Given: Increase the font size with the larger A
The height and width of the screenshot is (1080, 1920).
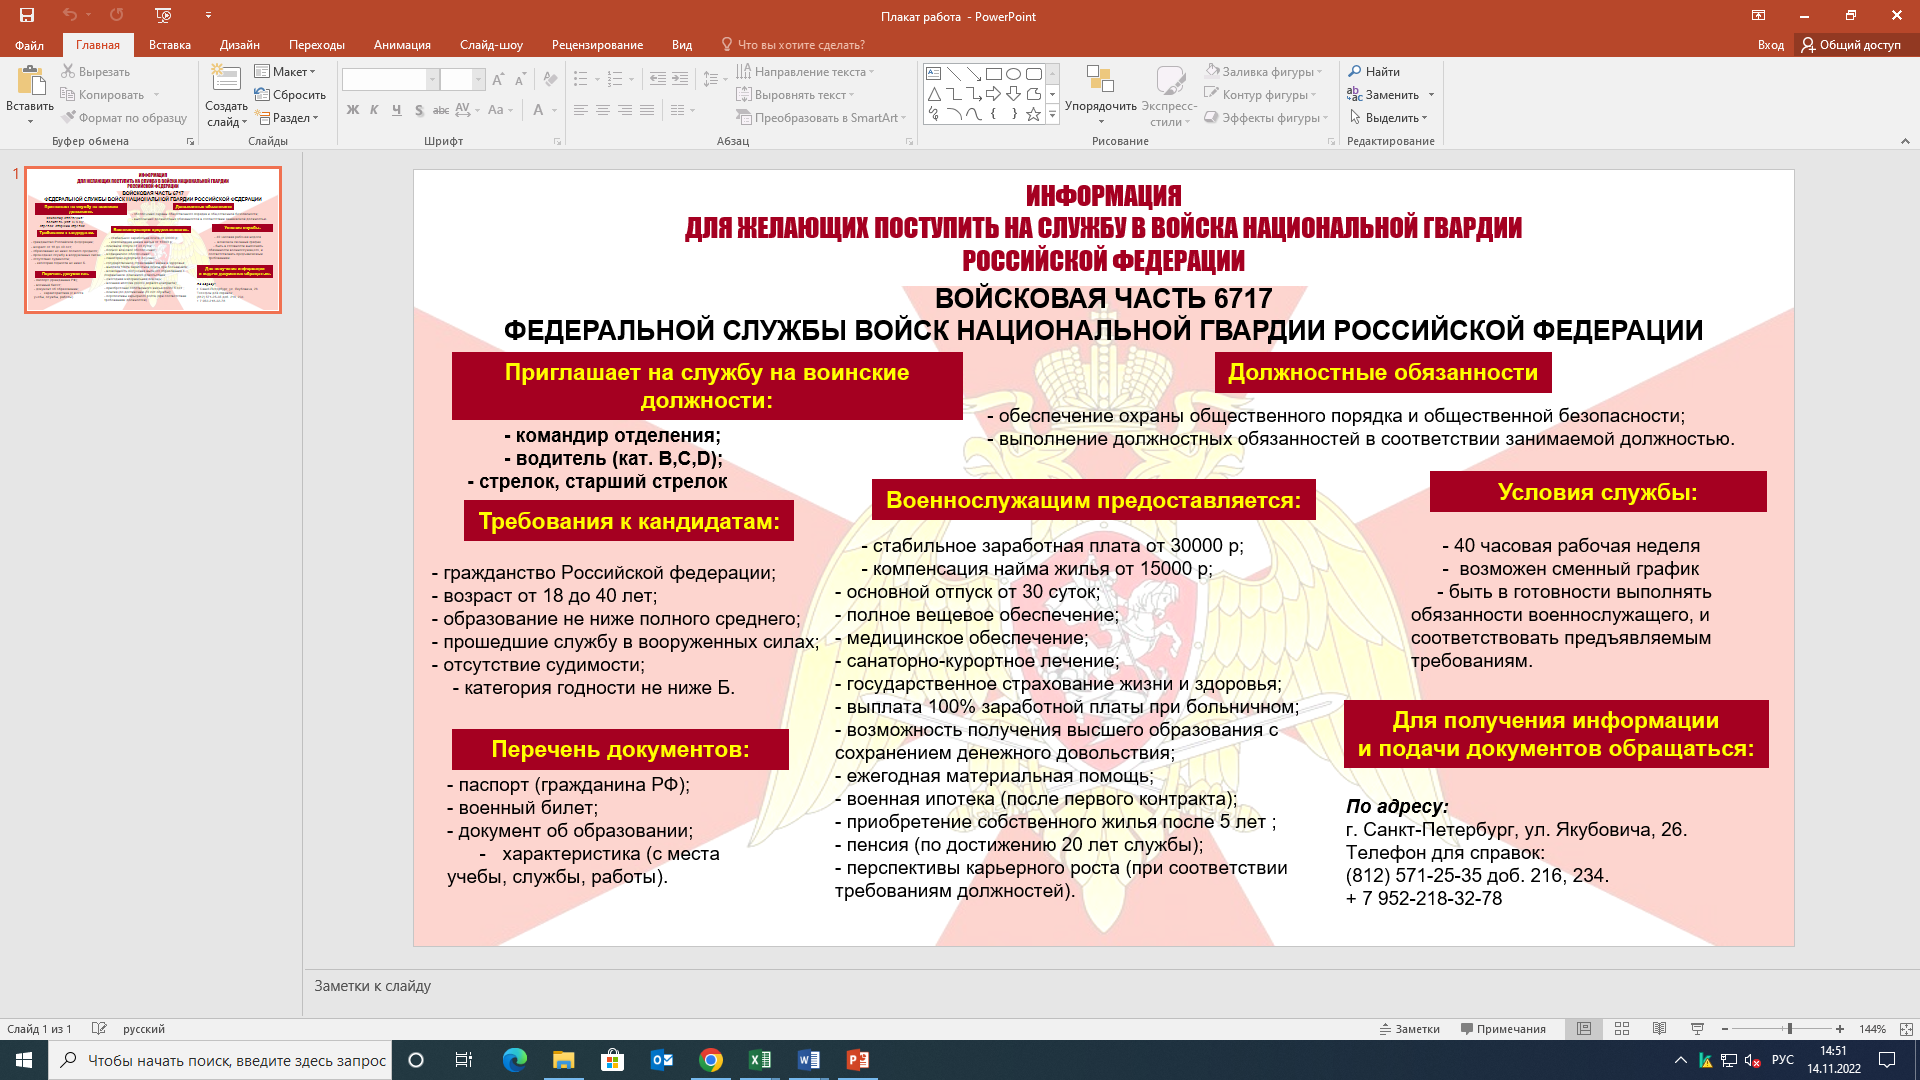Looking at the screenshot, I should 498,79.
